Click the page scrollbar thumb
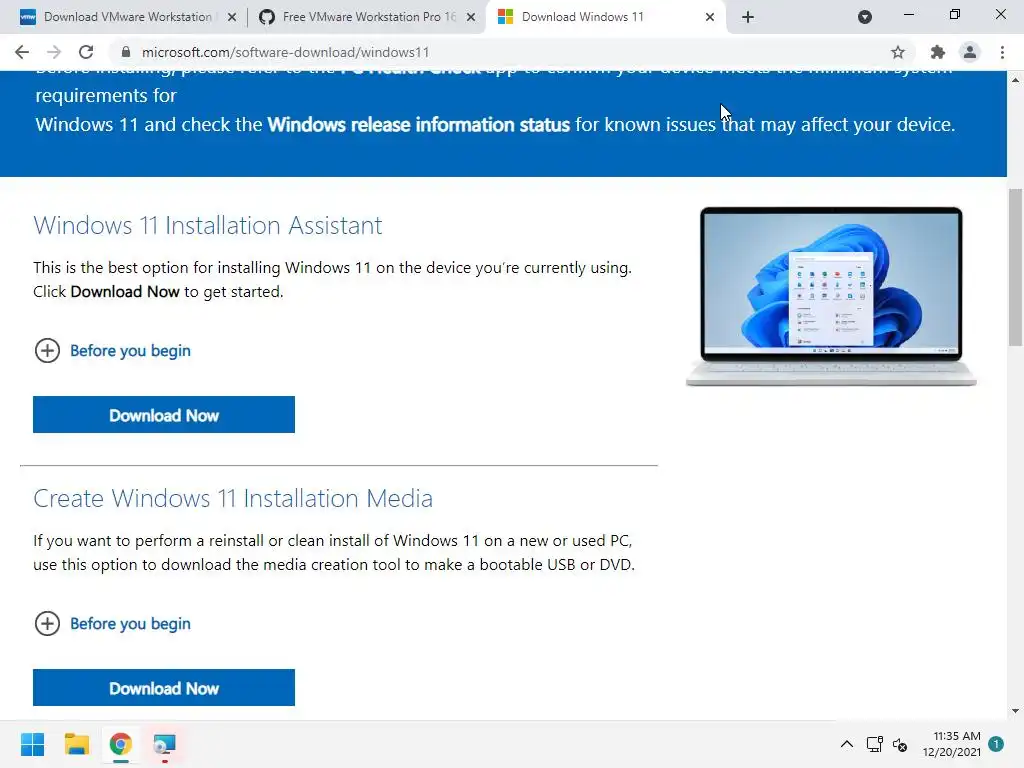 click(x=1016, y=268)
